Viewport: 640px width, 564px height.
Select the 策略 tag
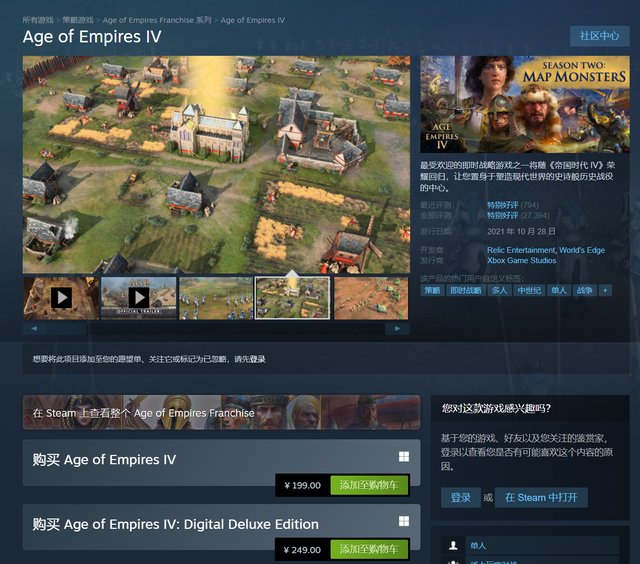(x=432, y=290)
